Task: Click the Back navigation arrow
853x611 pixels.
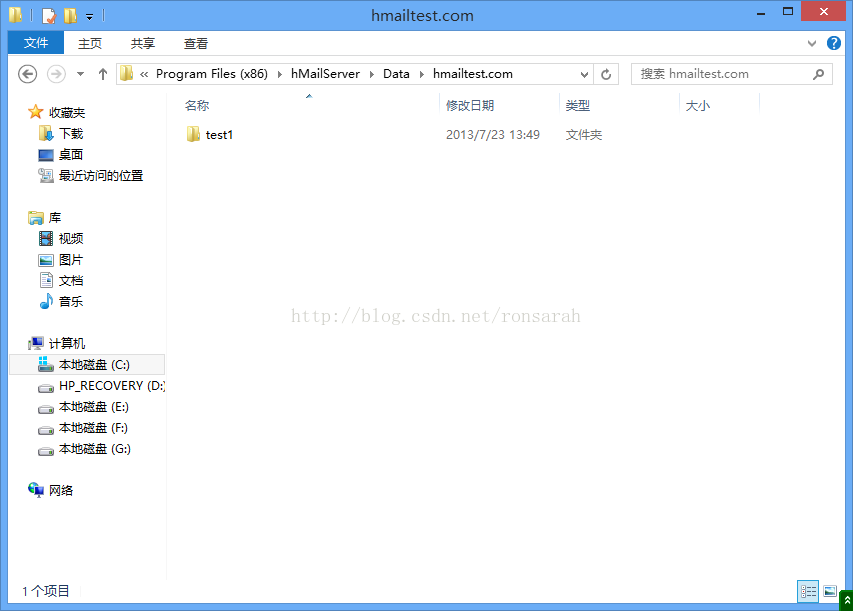Action: [28, 74]
